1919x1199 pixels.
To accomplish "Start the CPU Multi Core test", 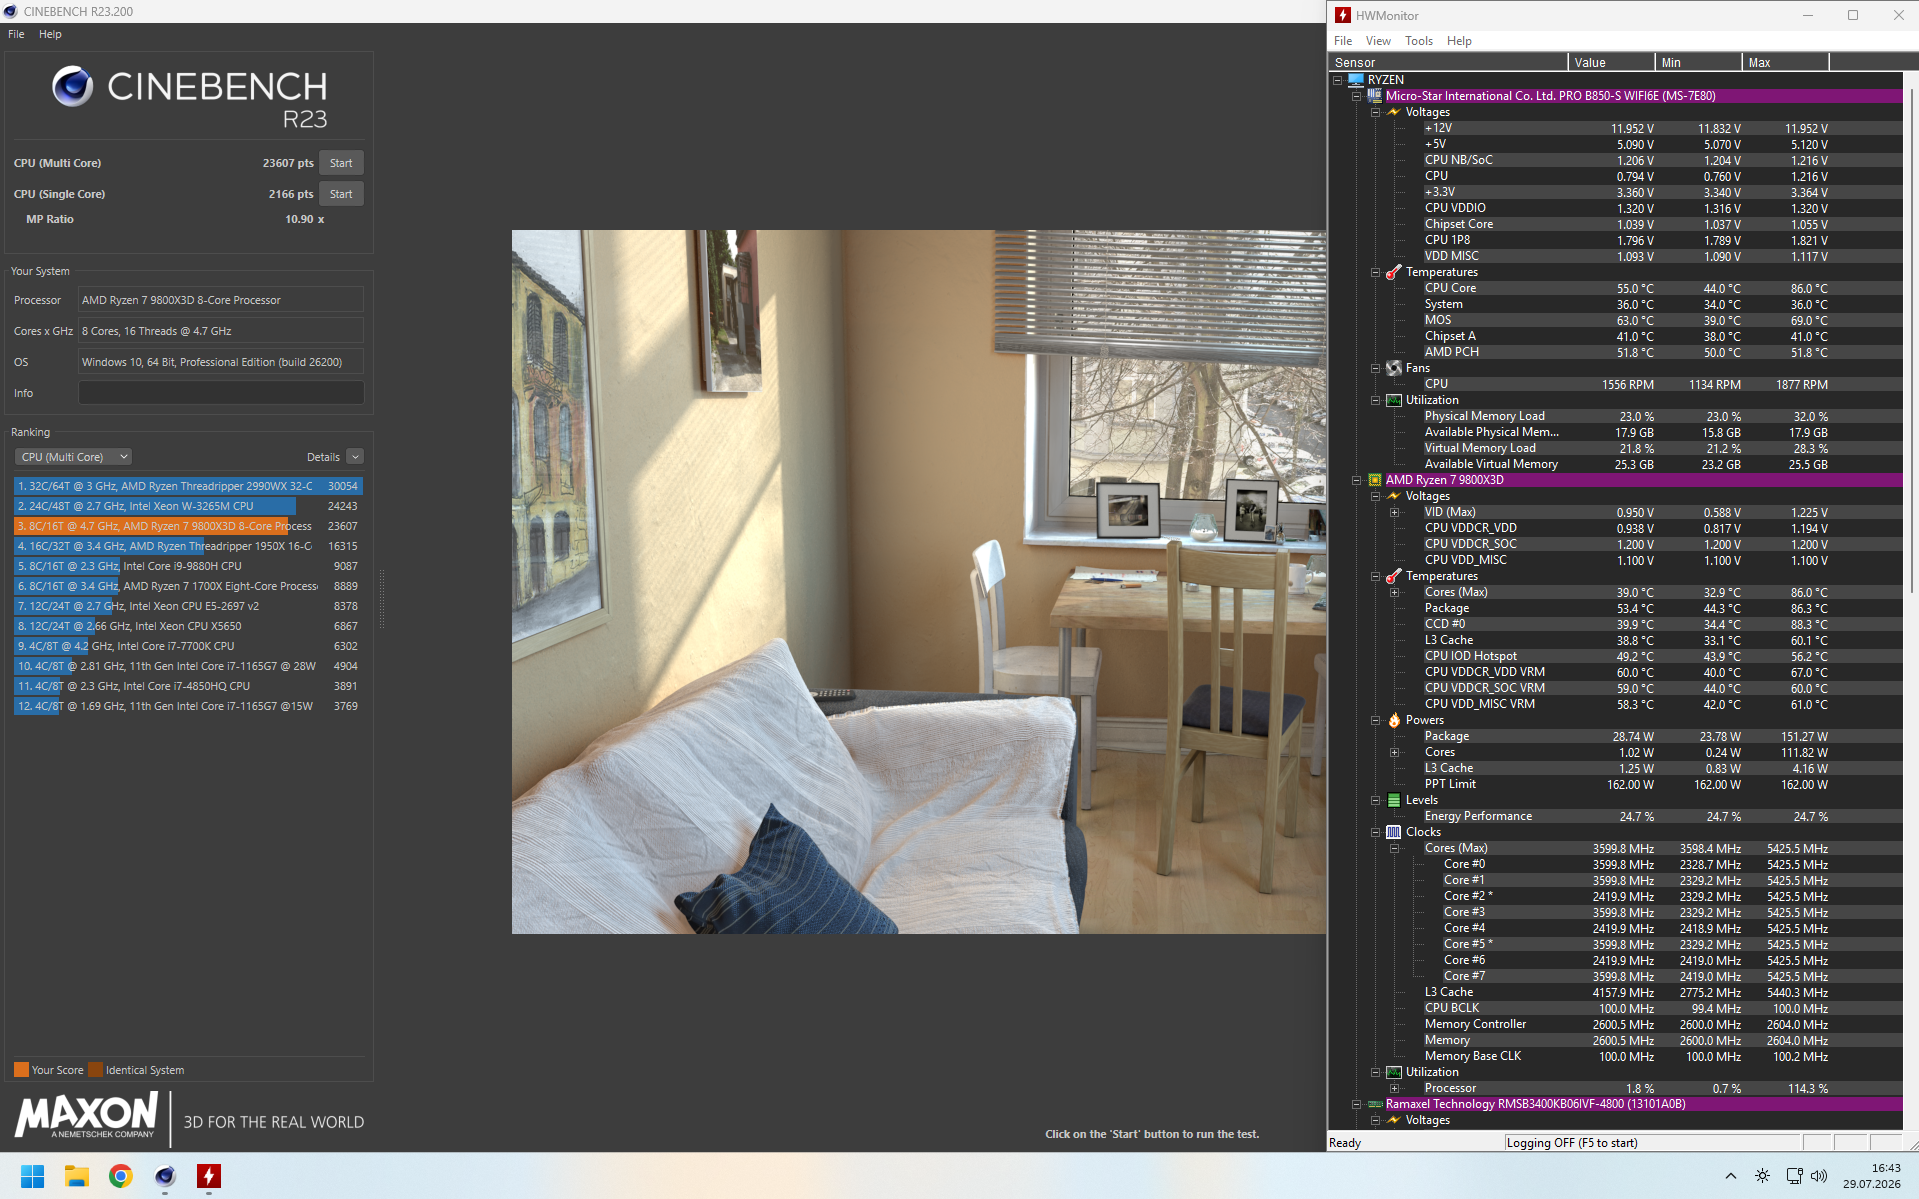I will 341,163.
